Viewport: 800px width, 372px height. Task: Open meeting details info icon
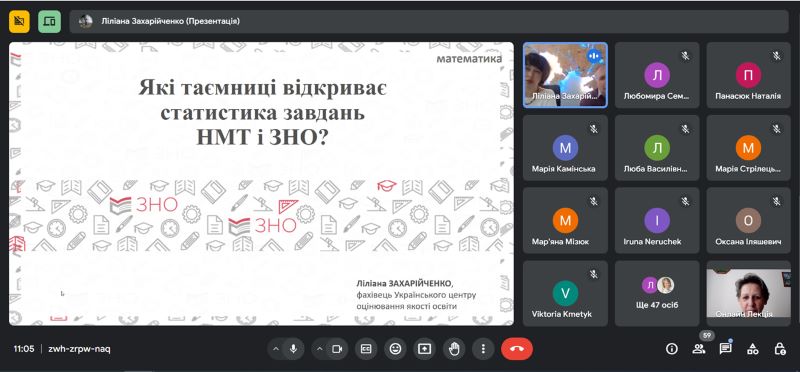(672, 349)
